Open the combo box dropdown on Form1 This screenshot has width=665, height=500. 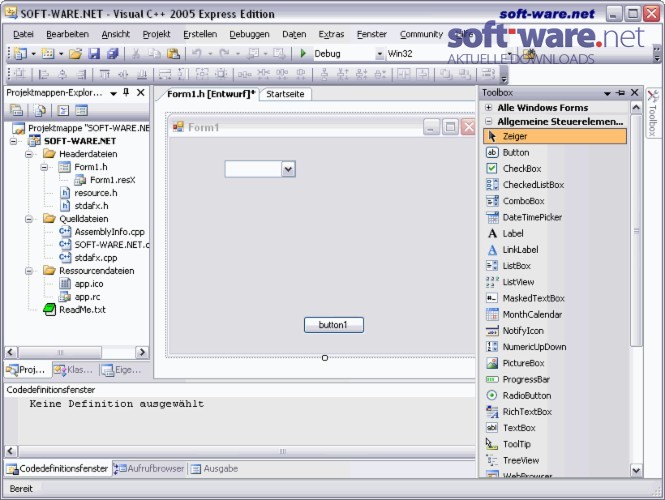tap(288, 169)
